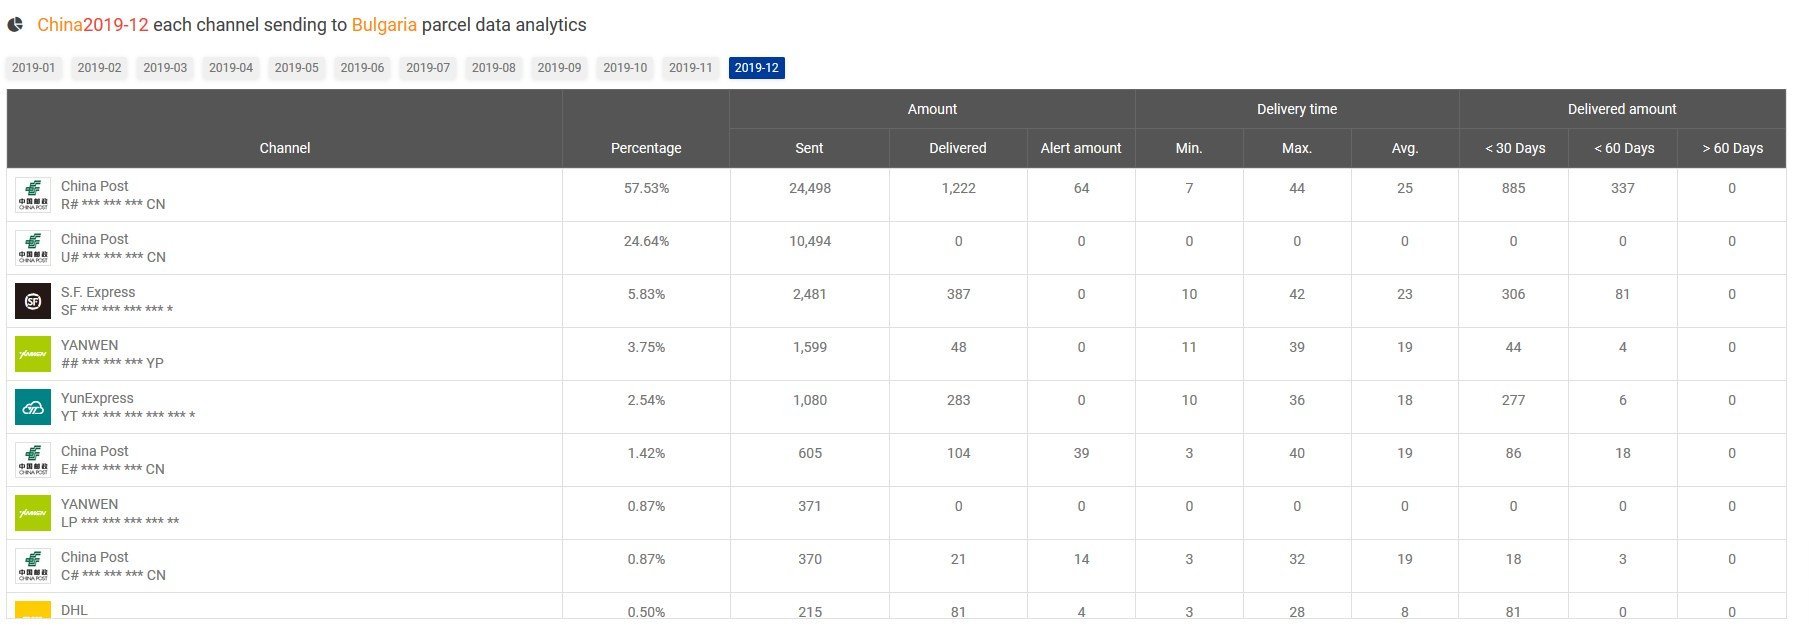Click delivered amount 387
Screen dimensions: 1809x627
[x=958, y=294]
